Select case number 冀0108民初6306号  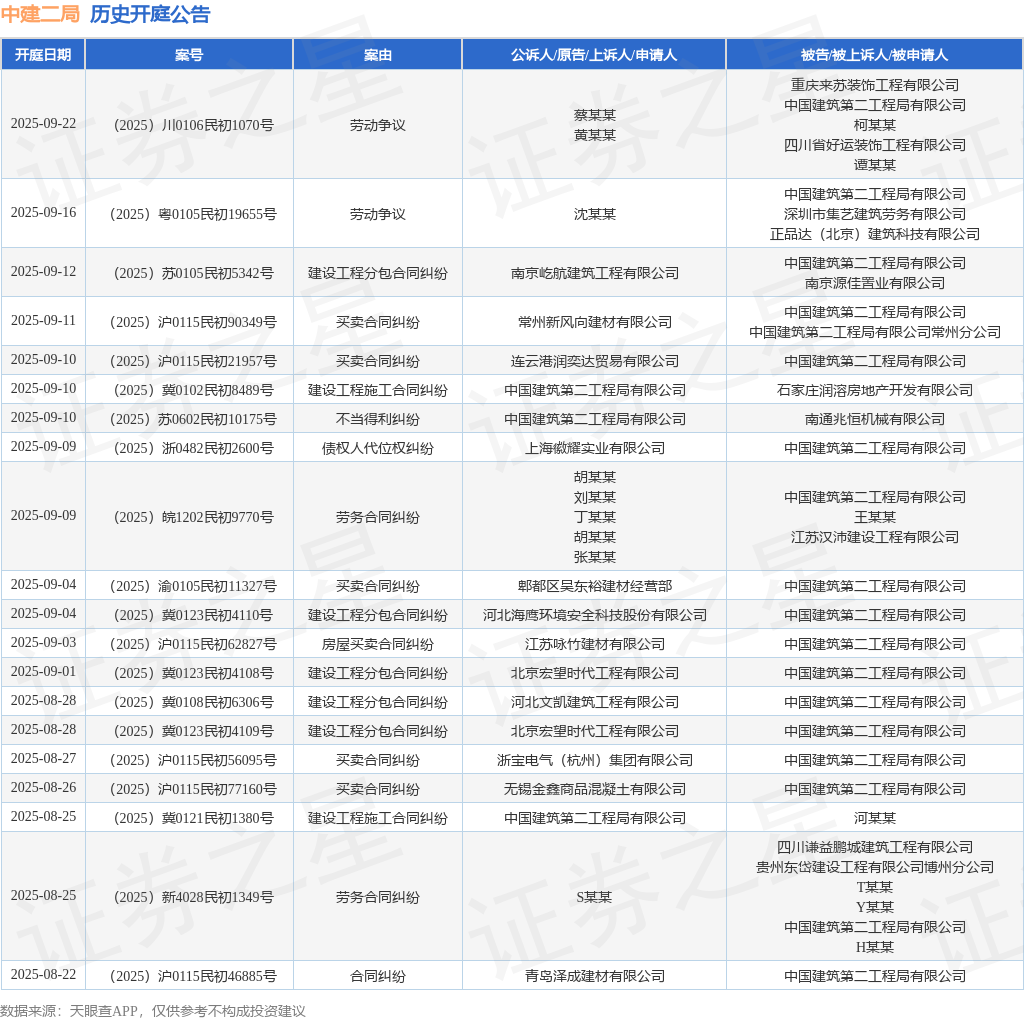click(193, 702)
